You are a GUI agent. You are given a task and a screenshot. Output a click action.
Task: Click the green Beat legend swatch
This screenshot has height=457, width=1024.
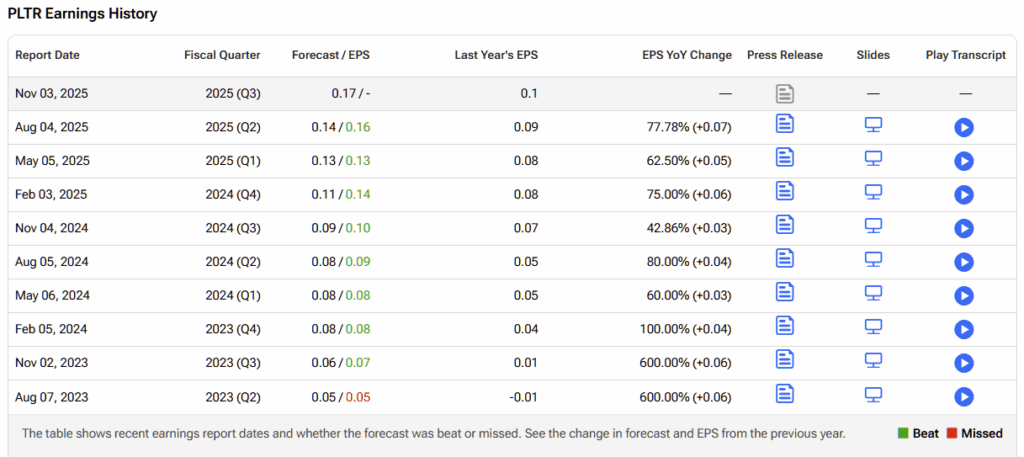click(902, 434)
